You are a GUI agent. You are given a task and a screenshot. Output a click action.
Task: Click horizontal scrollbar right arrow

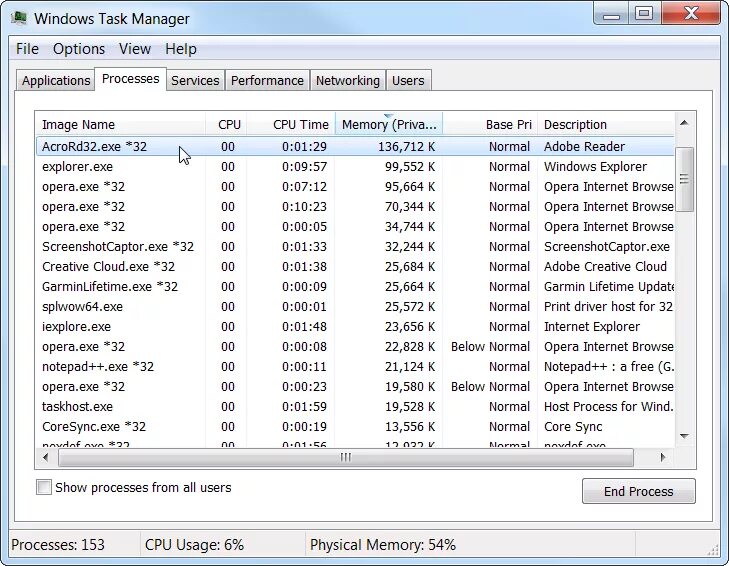[662, 457]
